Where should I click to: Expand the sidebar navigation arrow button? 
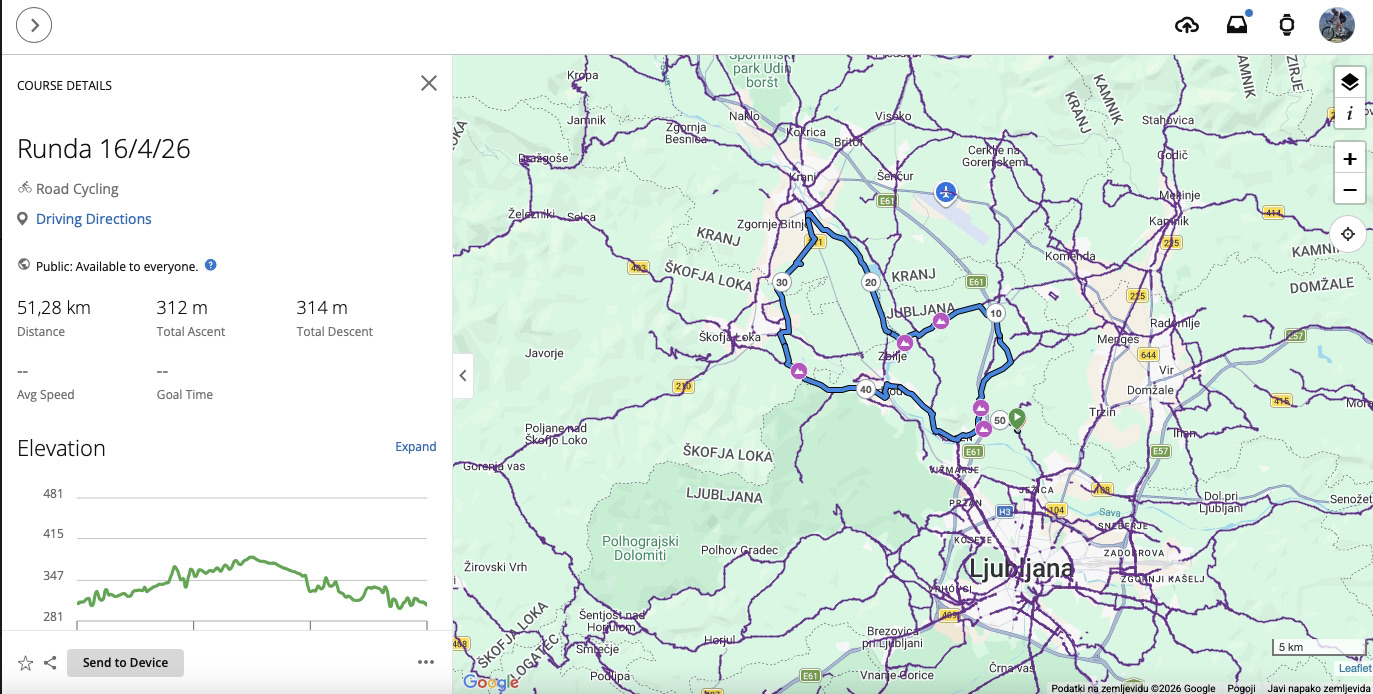(x=35, y=25)
